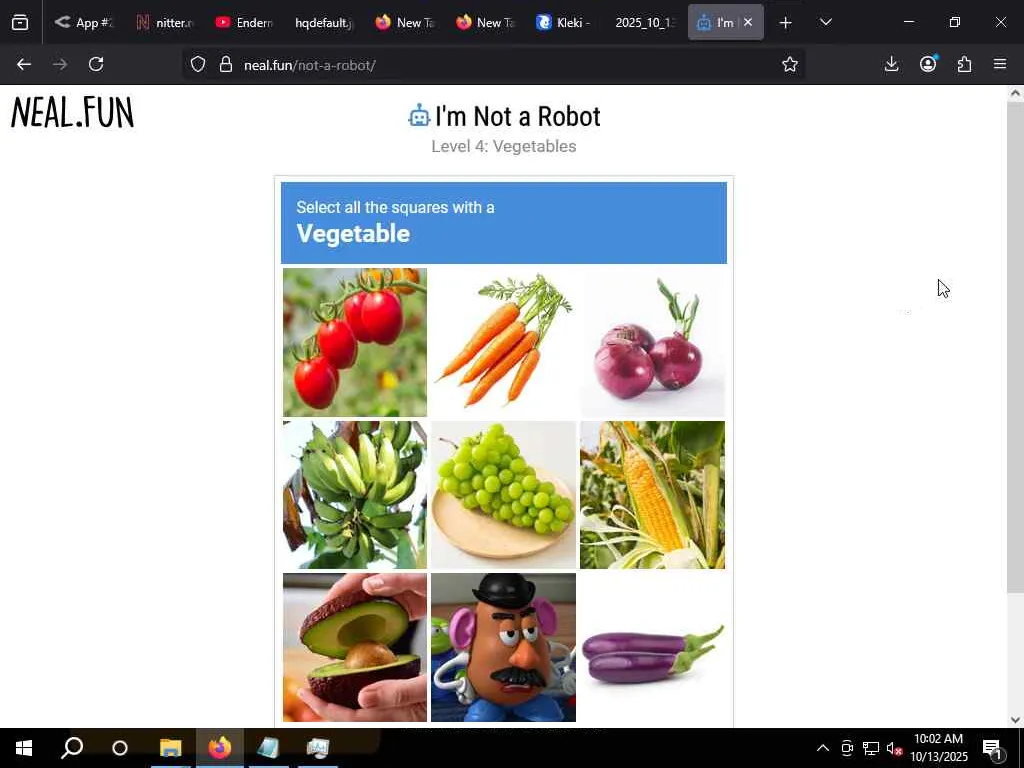Open the Firefox hamburger application menu
This screenshot has width=1024, height=768.
(1000, 64)
